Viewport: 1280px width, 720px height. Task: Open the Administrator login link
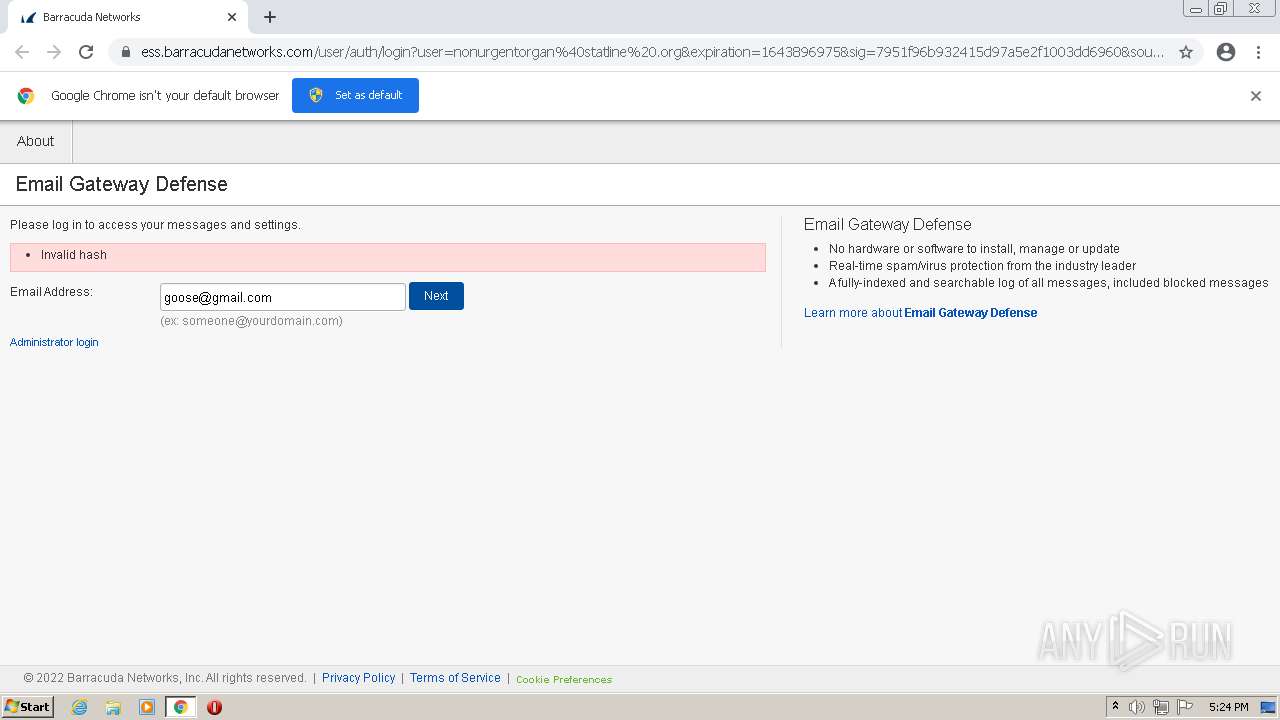point(54,342)
